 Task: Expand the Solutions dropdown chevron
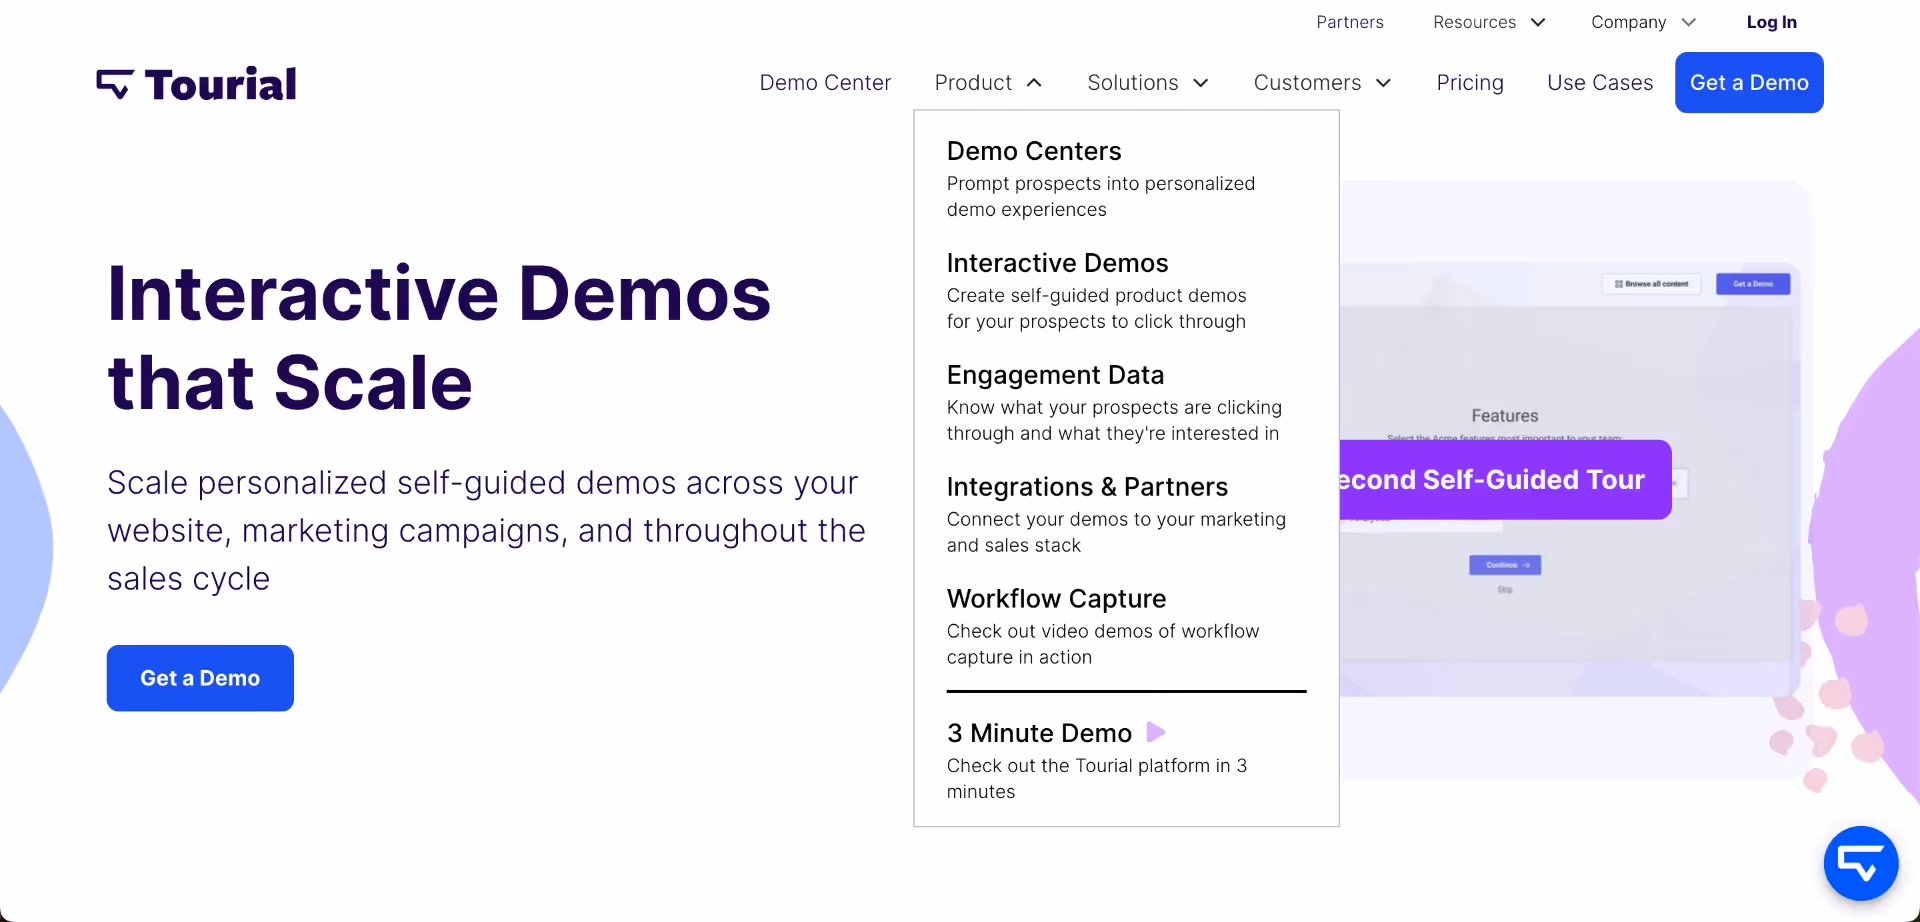[x=1201, y=83]
